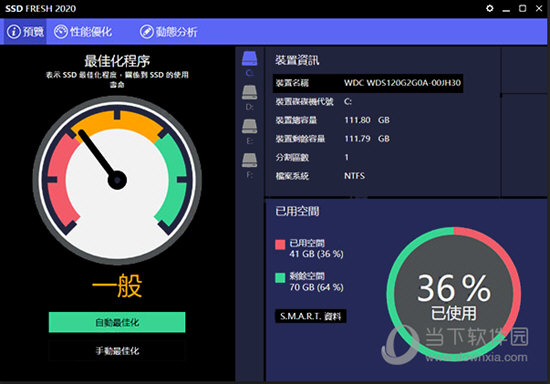Click the 裝置名稱 row label
Screen dimensions: 550x384
pos(292,83)
